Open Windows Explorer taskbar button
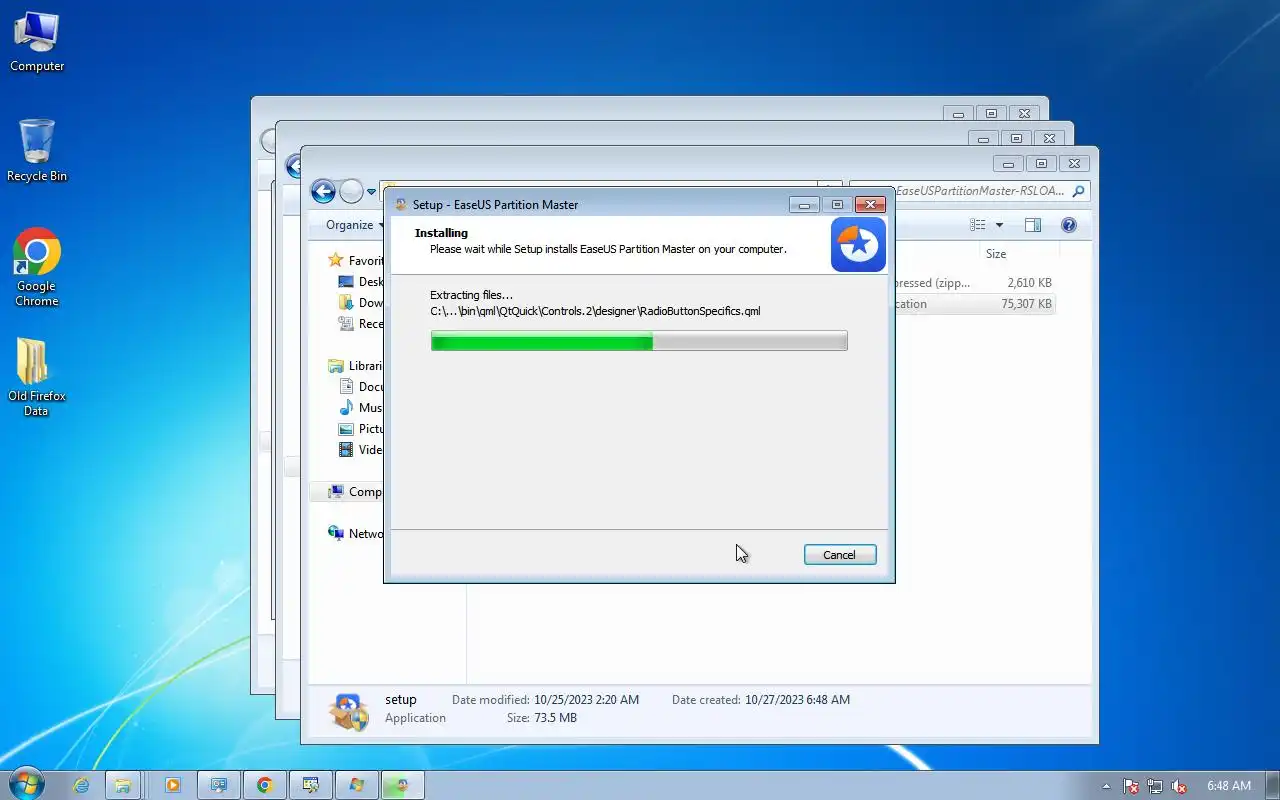 pyautogui.click(x=123, y=785)
